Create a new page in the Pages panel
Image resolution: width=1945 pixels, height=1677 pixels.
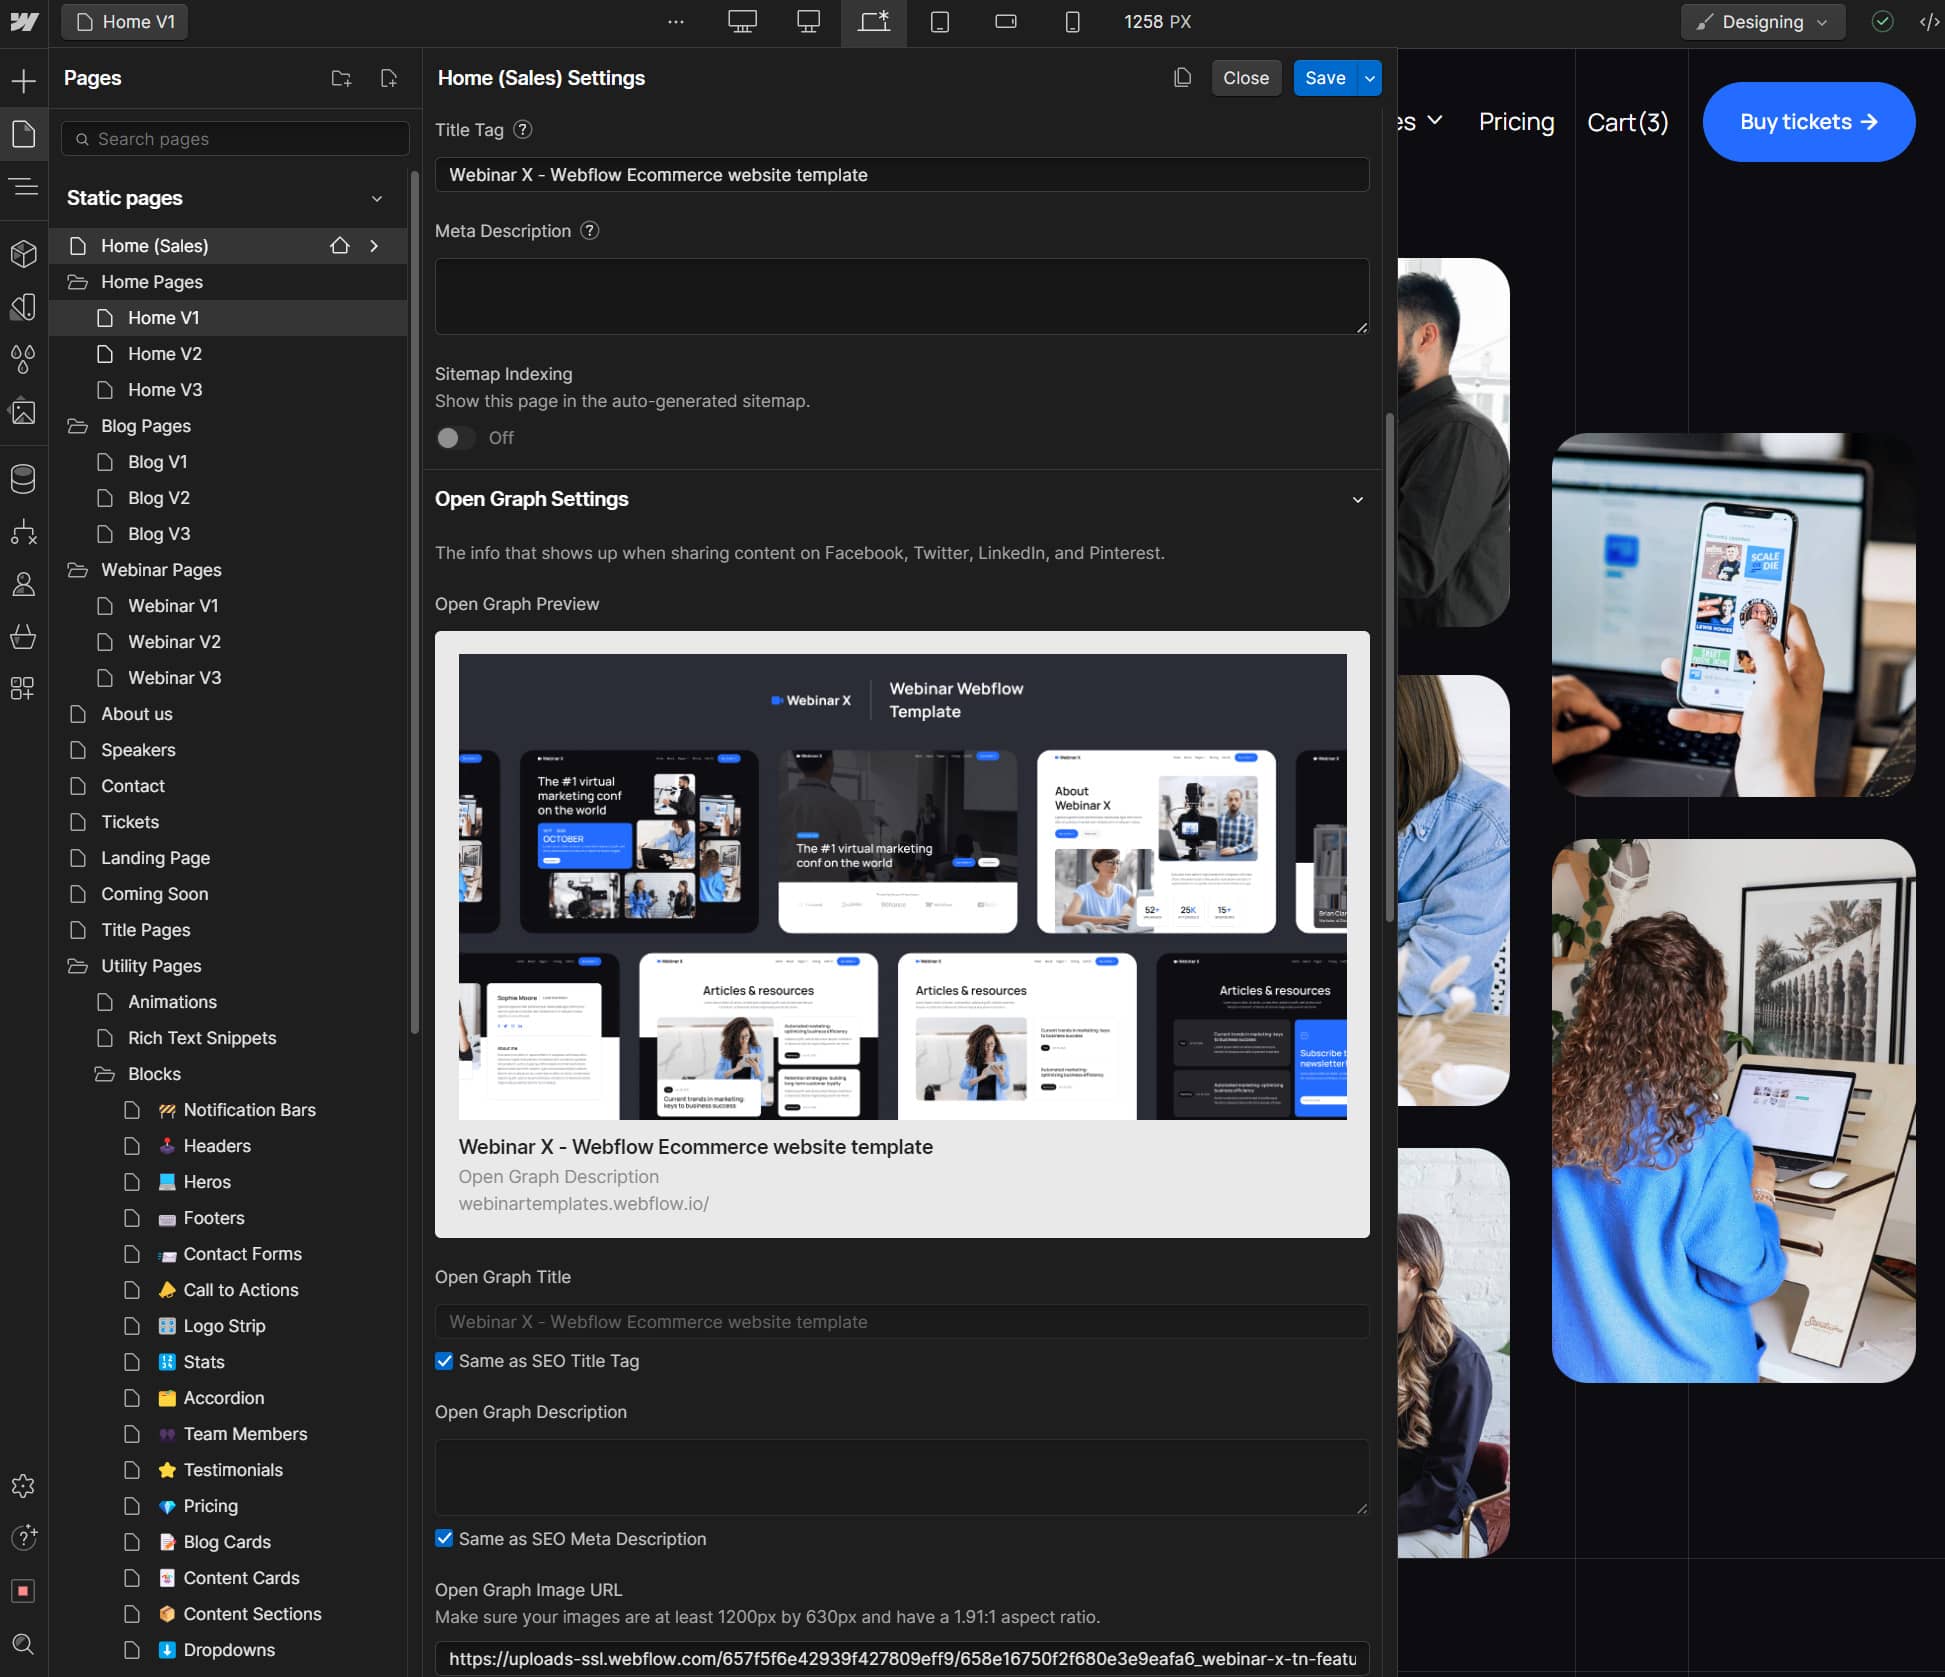pyautogui.click(x=390, y=78)
